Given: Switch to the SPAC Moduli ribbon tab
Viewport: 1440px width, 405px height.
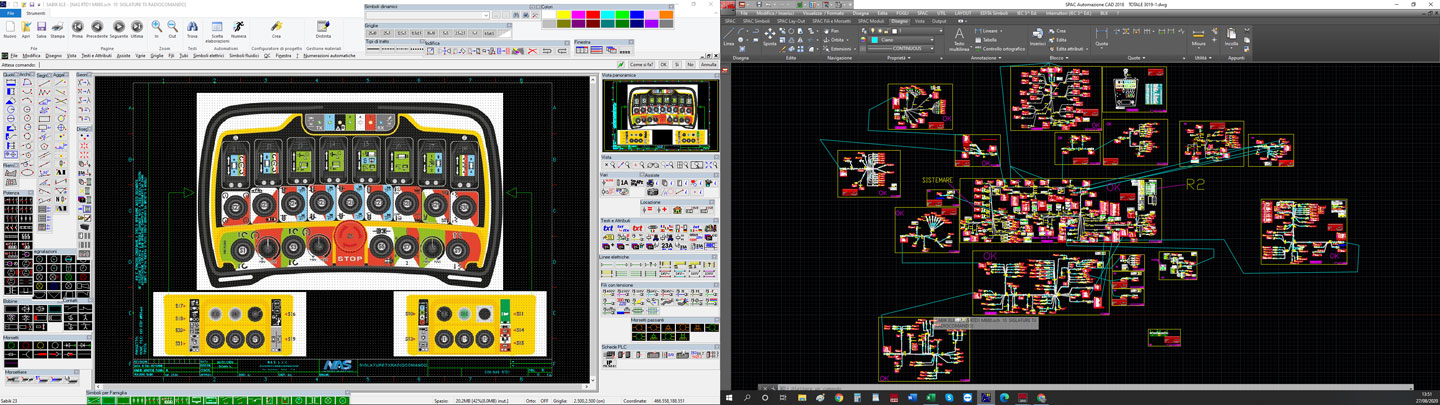Looking at the screenshot, I should (x=871, y=21).
